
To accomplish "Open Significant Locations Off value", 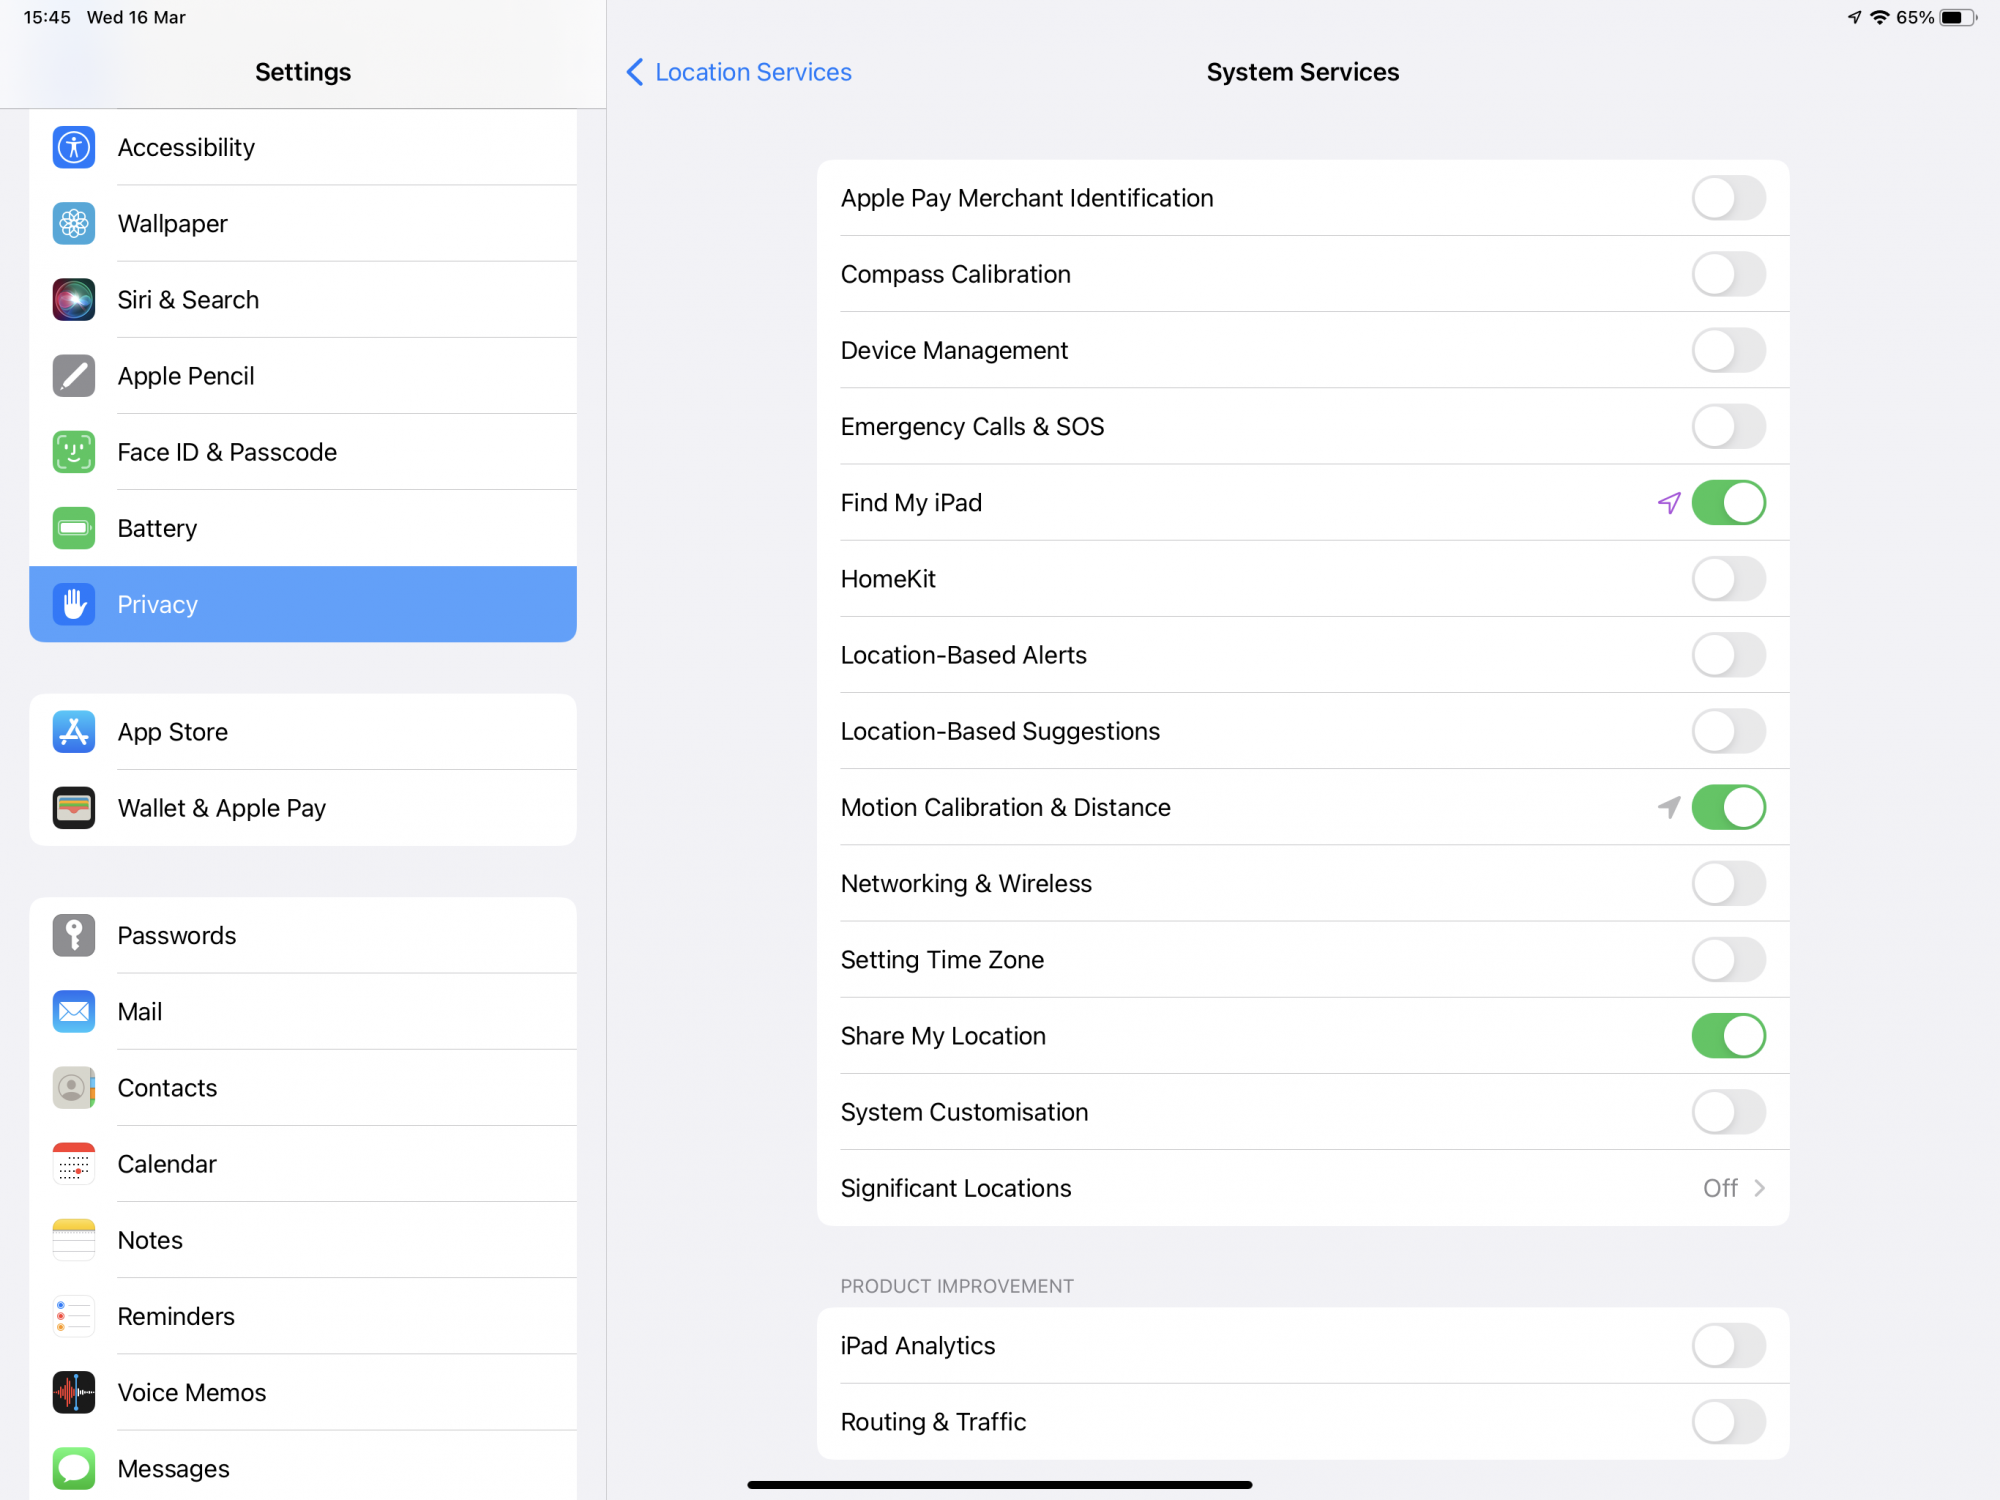I will pos(1720,1188).
